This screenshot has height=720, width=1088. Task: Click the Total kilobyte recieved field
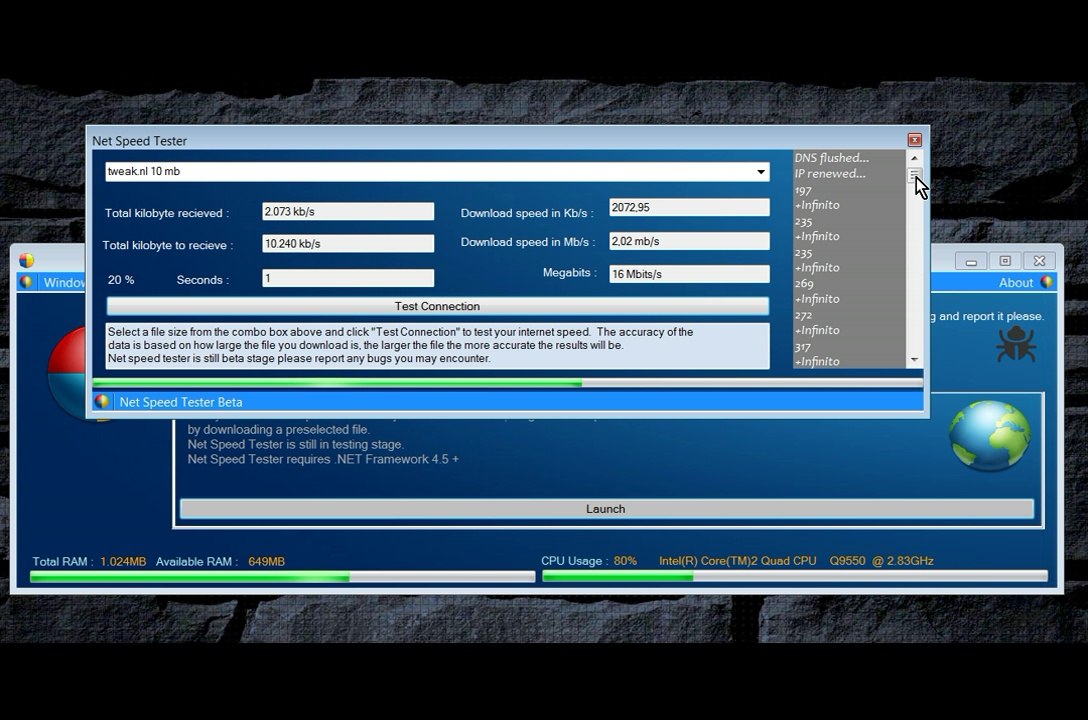point(348,212)
